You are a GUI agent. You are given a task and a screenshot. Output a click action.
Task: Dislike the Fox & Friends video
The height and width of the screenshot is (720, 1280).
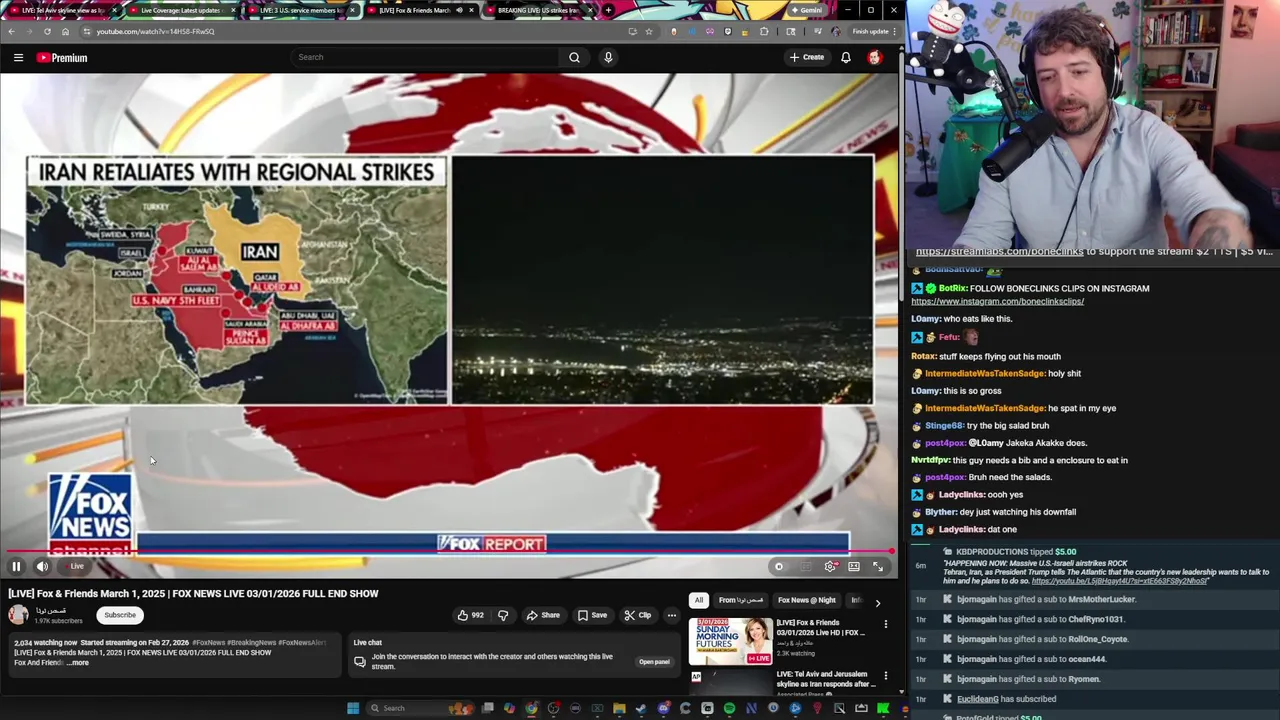(503, 615)
